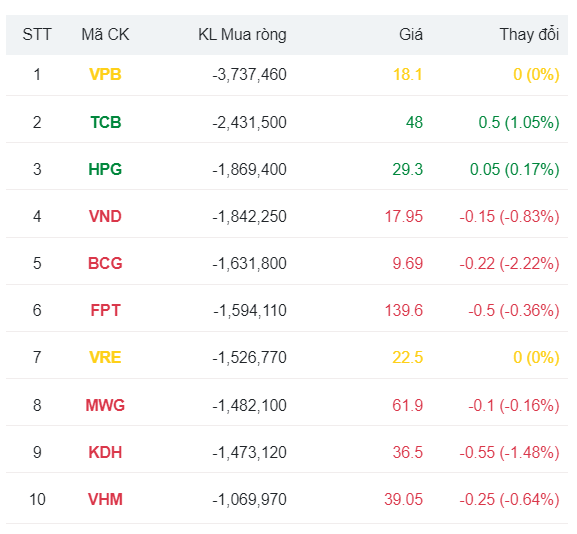Click rank number 10 in STT column
577x534 pixels.
37,499
